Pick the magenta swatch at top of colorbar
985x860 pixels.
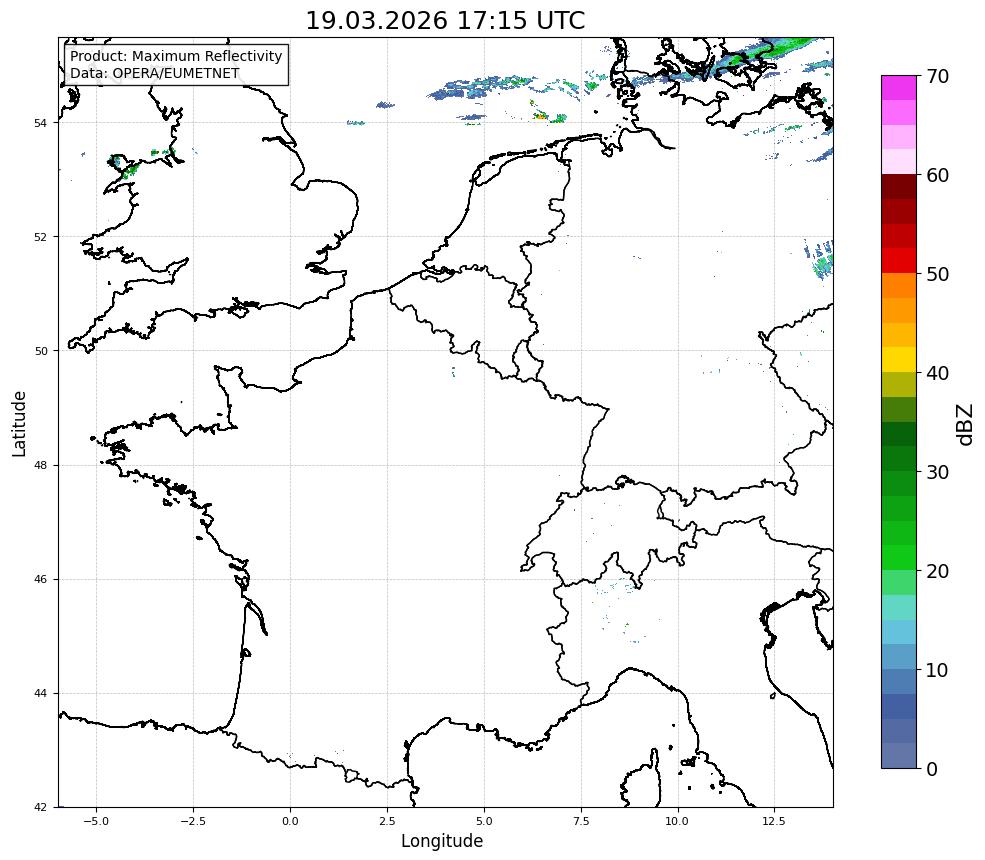click(x=899, y=88)
